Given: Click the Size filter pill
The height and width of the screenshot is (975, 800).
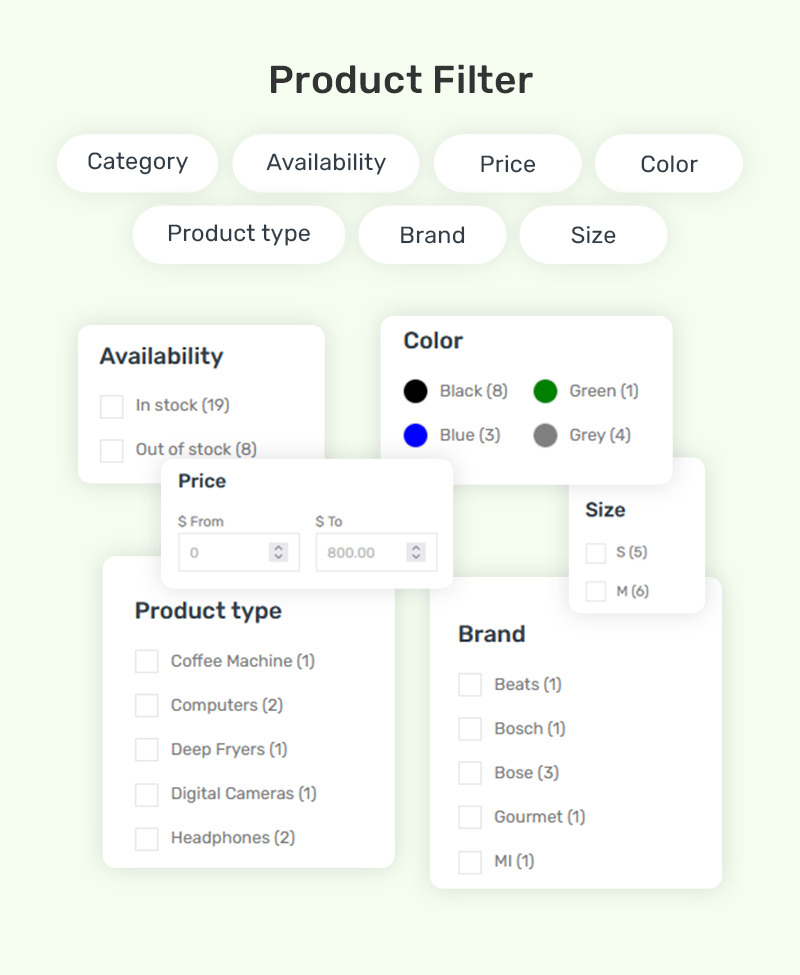Looking at the screenshot, I should [x=593, y=234].
